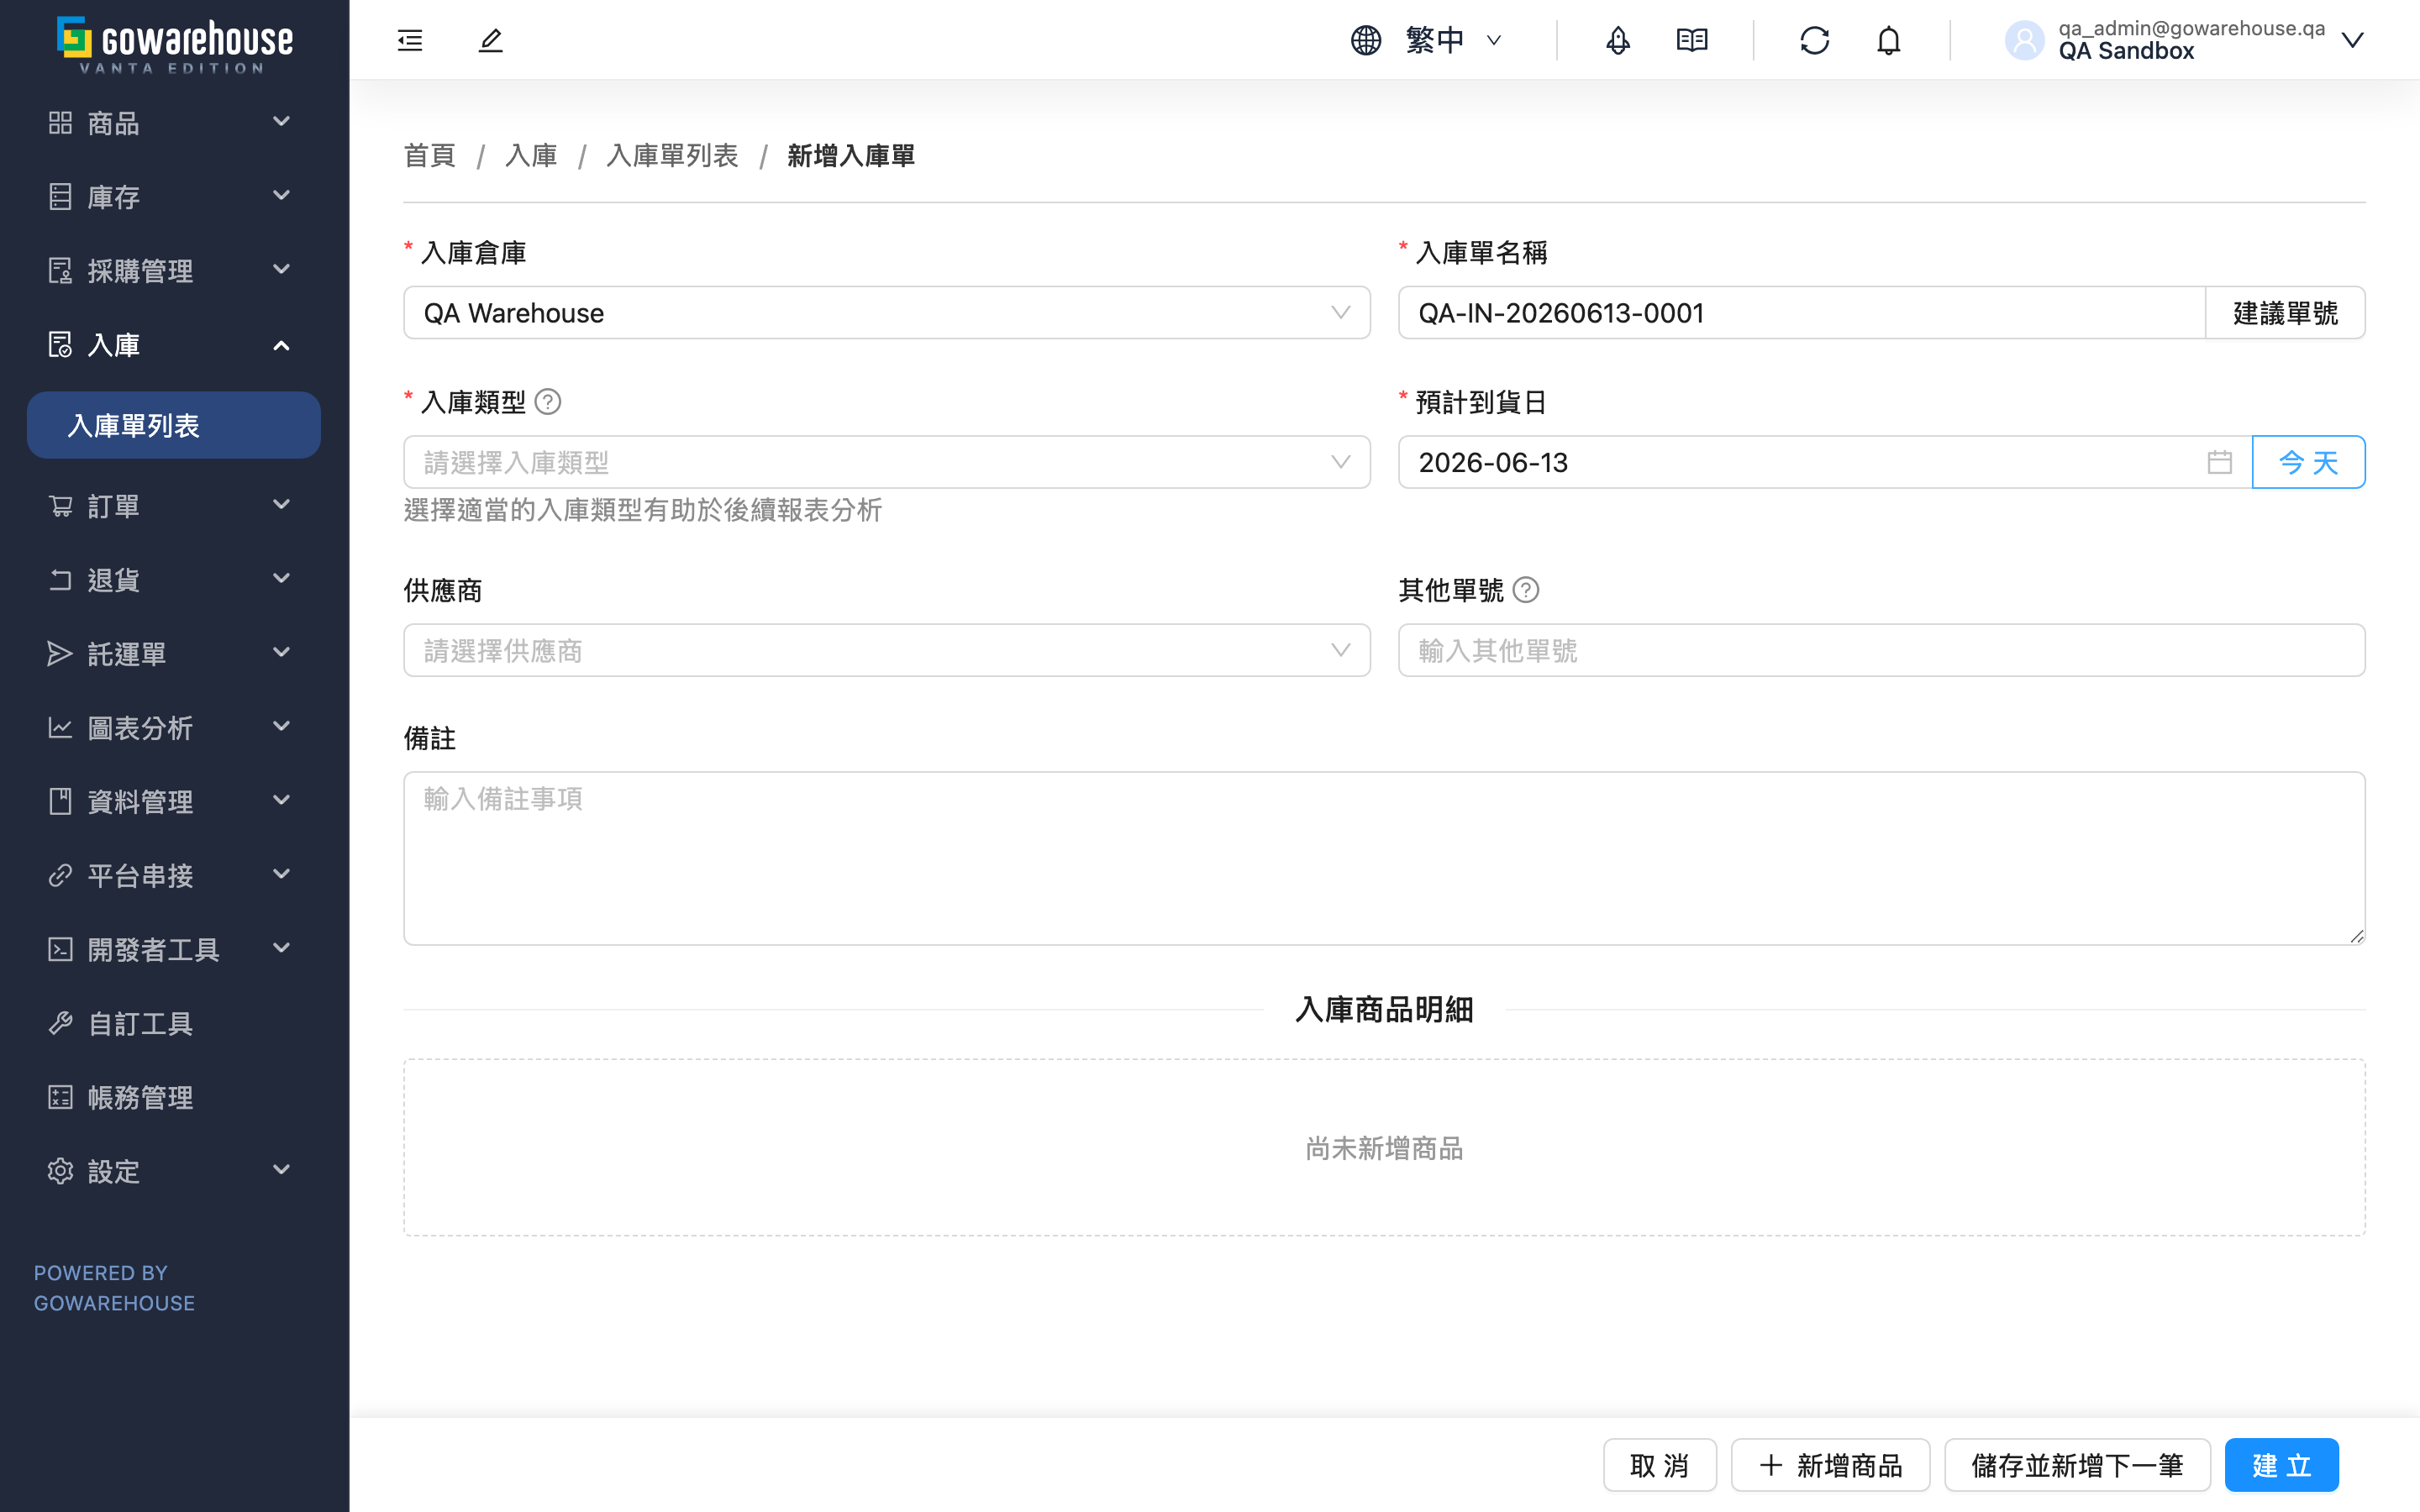Select 入庫單列表 in the sidebar
2420x1512 pixels.
pyautogui.click(x=174, y=425)
